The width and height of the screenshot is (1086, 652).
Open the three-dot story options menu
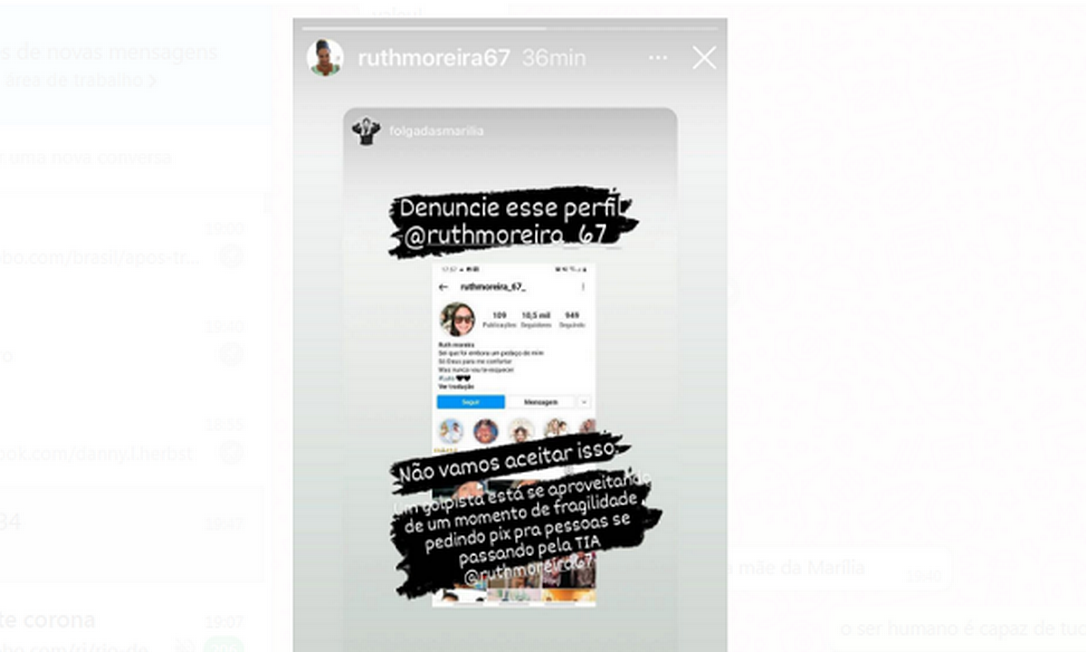point(658,58)
